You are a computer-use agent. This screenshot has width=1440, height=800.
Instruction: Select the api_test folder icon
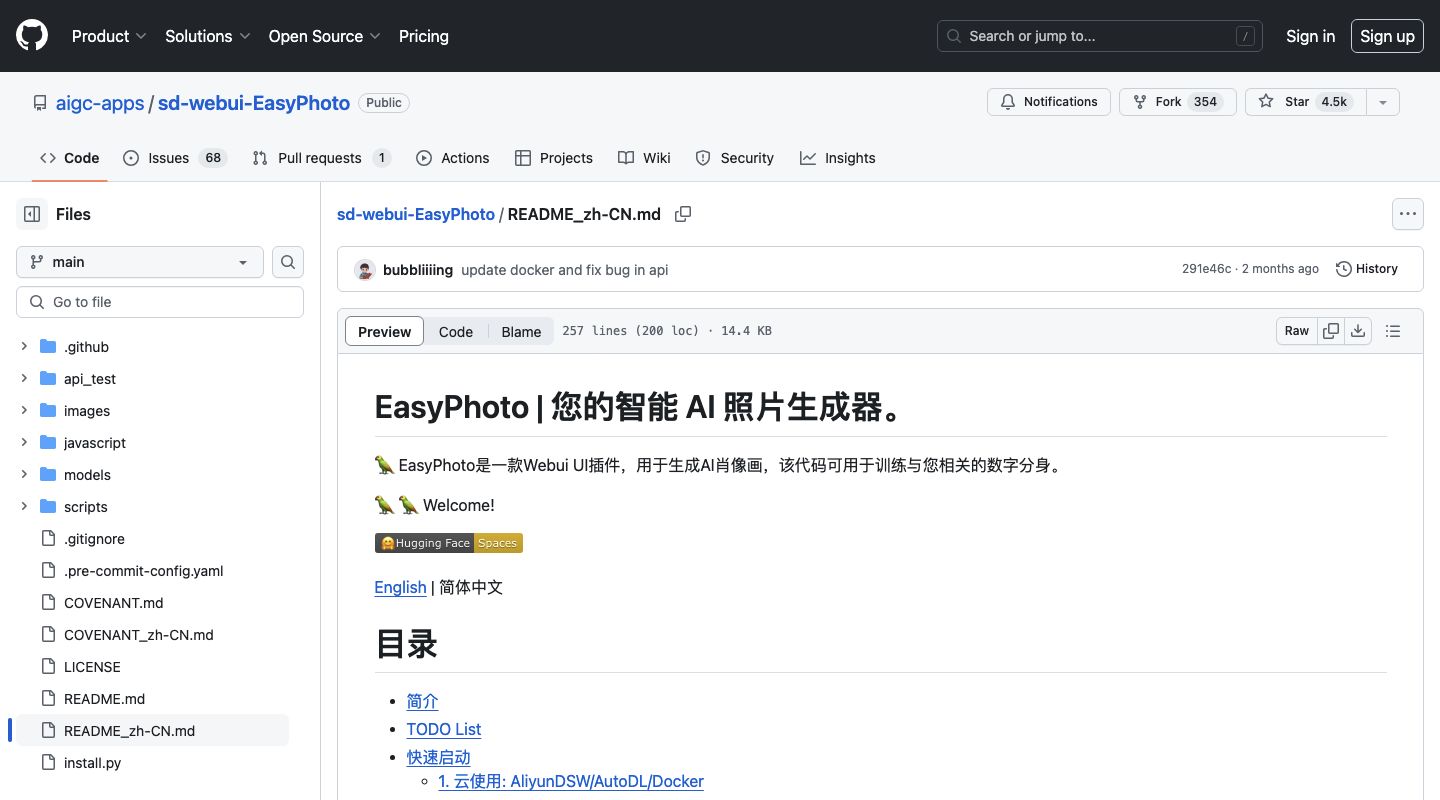tap(48, 379)
